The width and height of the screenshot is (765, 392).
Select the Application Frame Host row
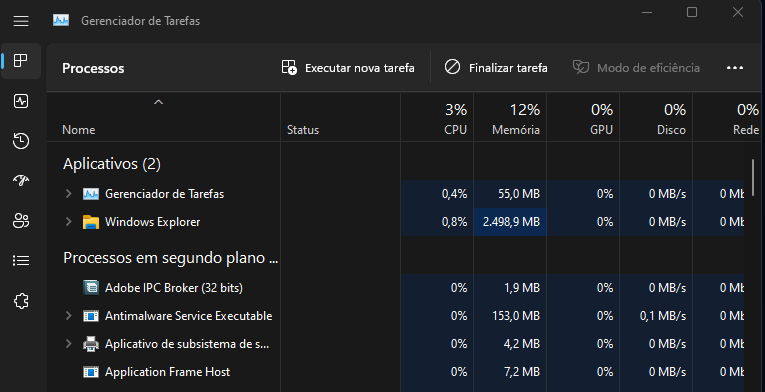[396, 372]
